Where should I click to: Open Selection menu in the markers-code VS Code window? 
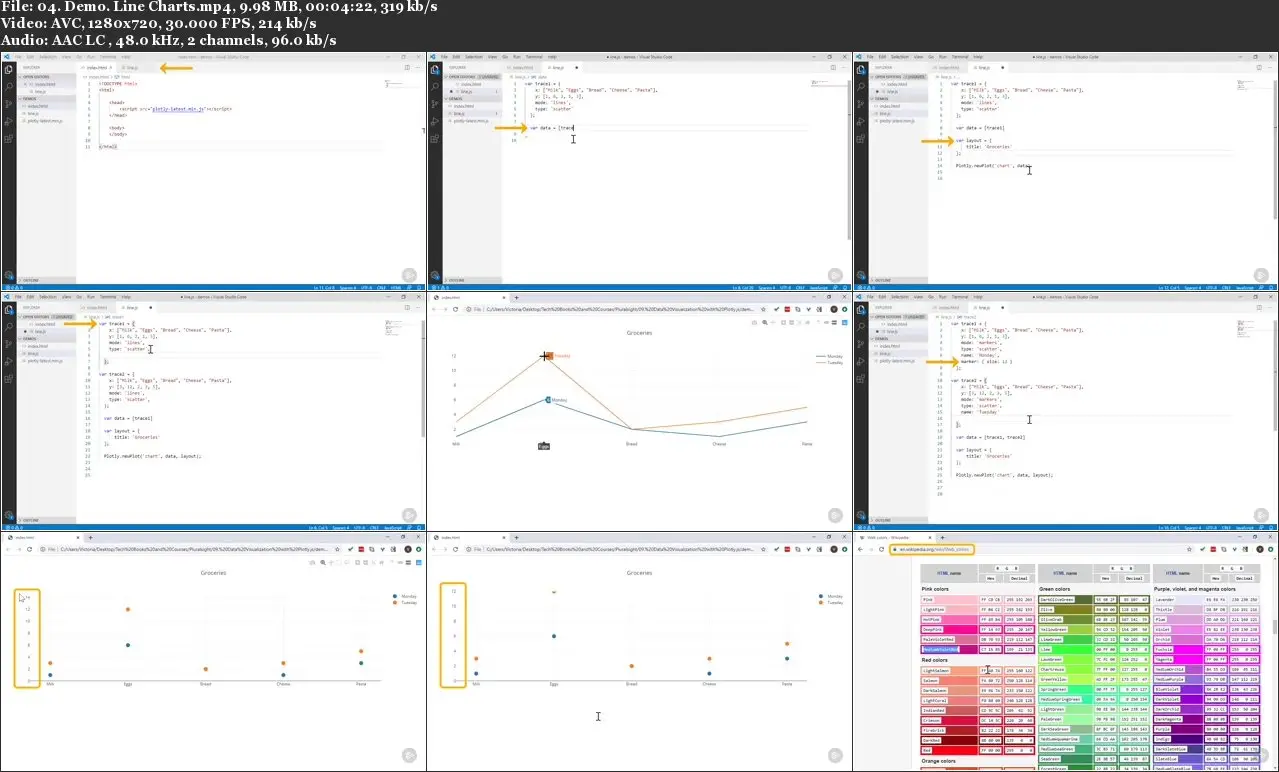(898, 297)
